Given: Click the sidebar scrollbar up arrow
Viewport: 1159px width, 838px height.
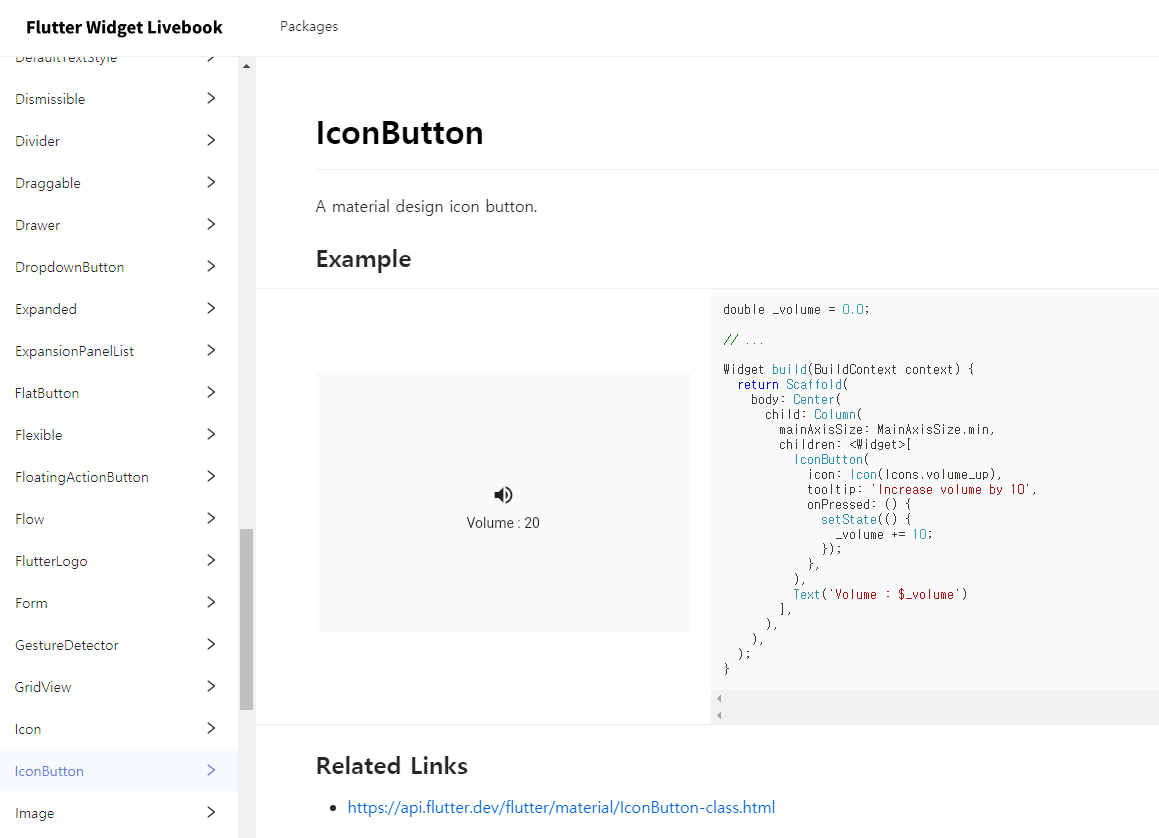Looking at the screenshot, I should point(247,67).
